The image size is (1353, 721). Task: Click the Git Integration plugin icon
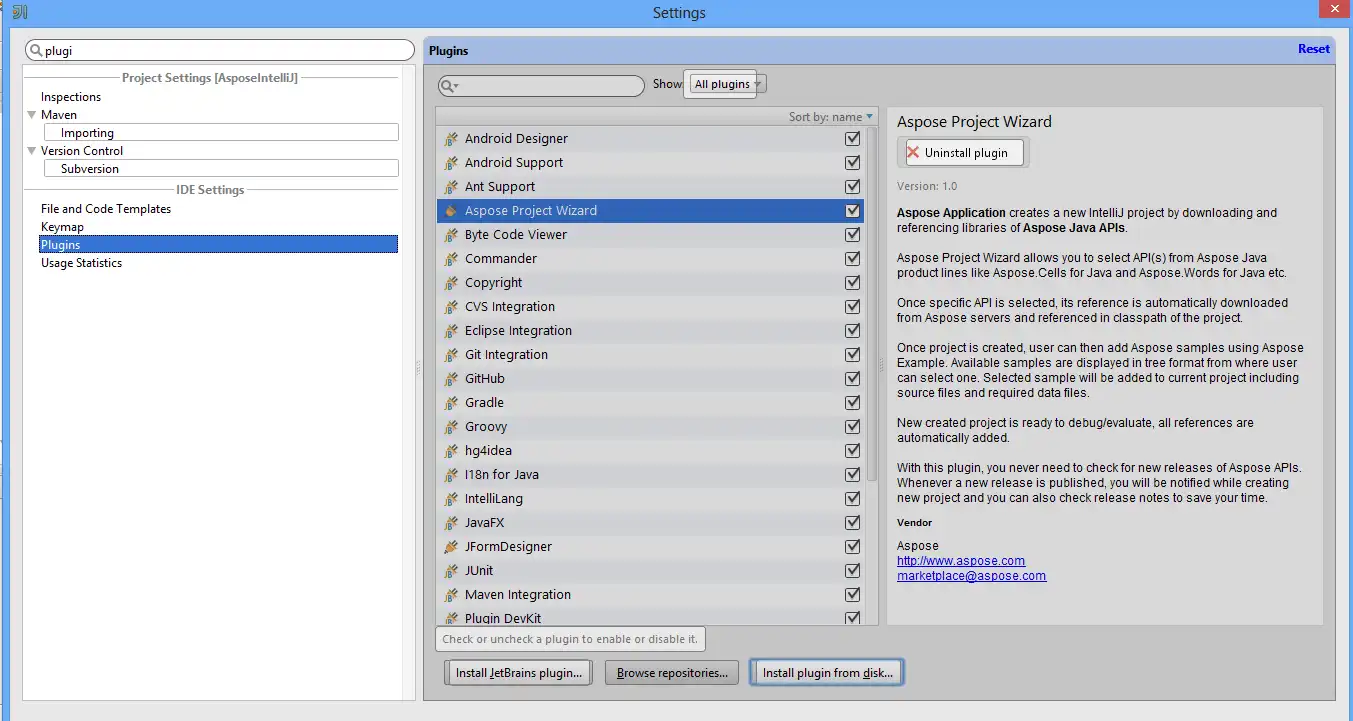click(451, 355)
